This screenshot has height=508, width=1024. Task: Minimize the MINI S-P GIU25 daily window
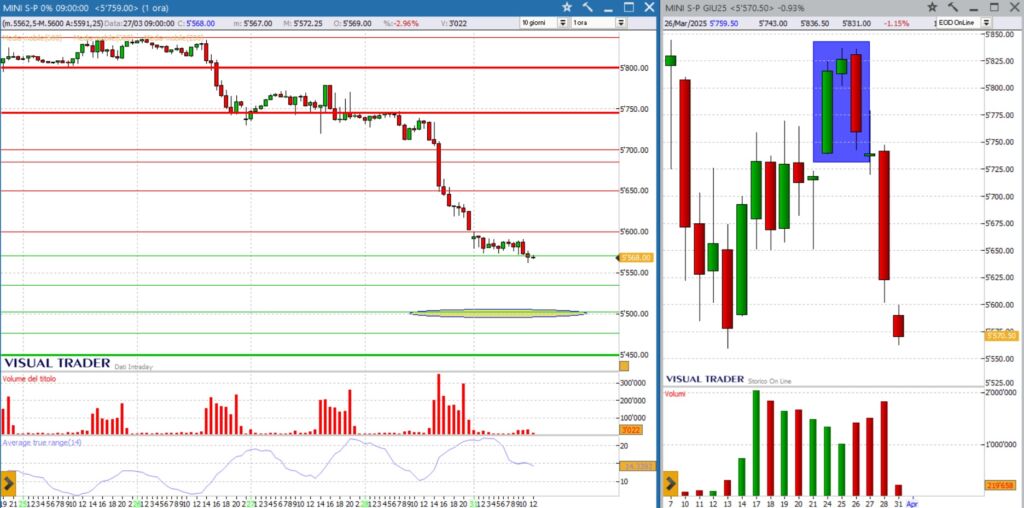click(x=974, y=9)
